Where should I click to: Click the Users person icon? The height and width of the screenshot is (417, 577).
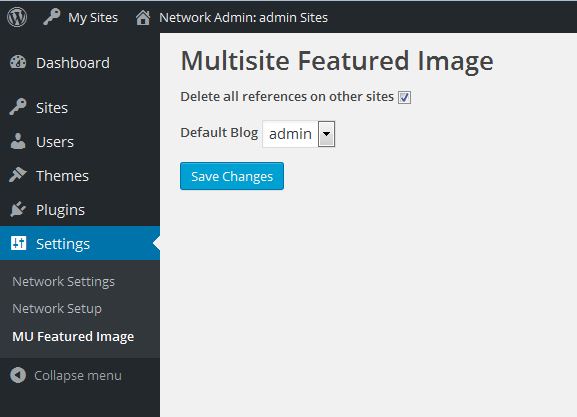coord(18,141)
